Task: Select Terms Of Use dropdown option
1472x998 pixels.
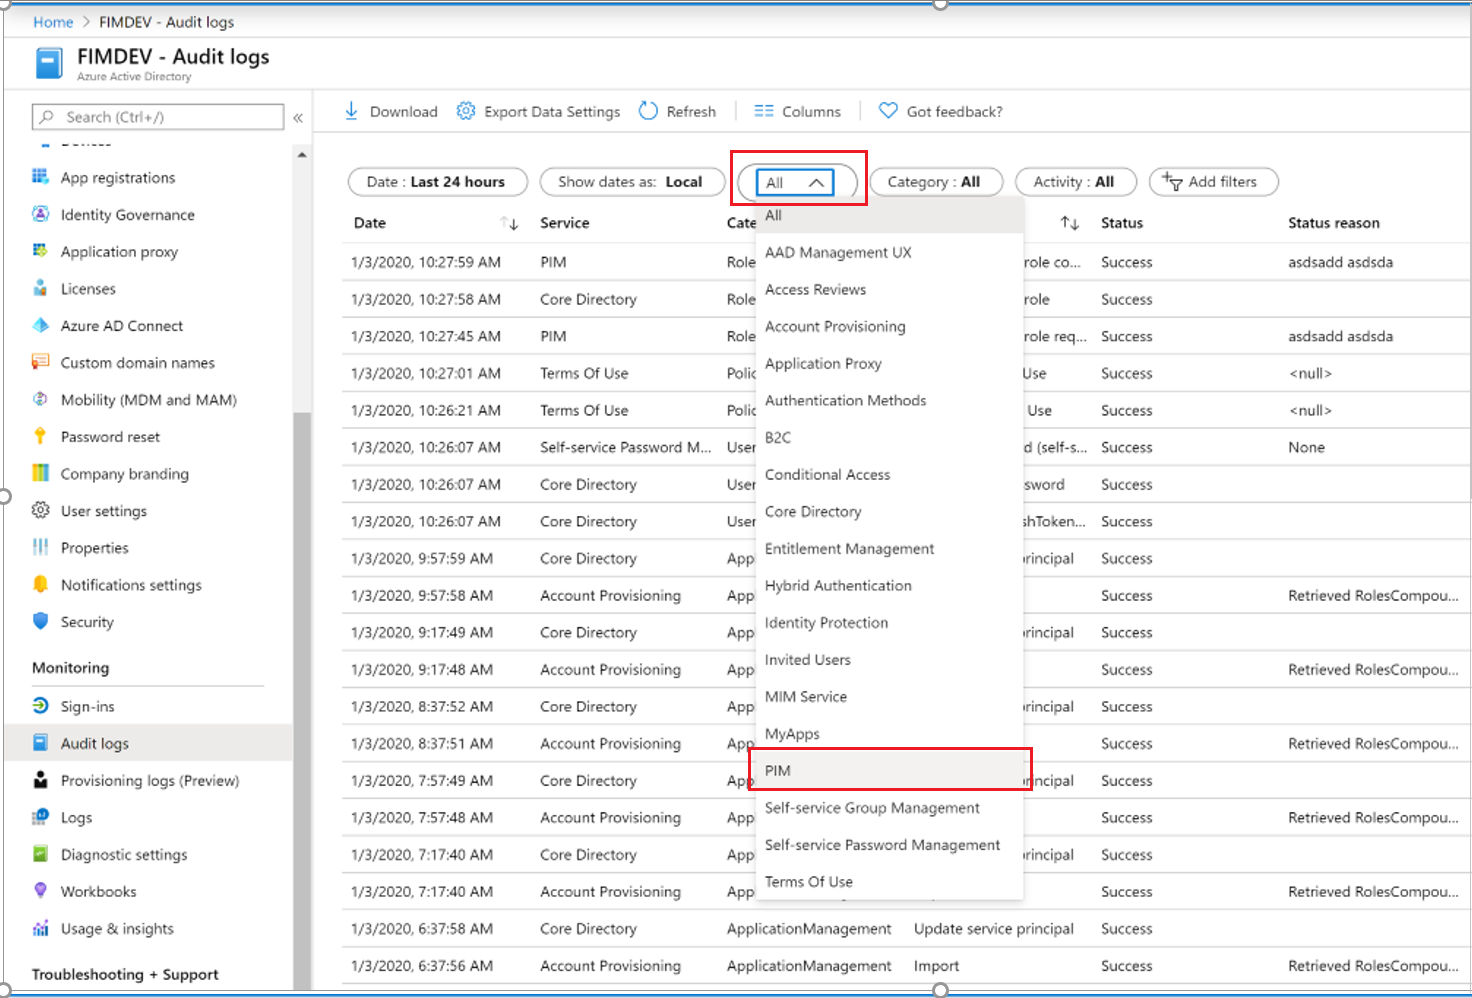Action: (889, 881)
